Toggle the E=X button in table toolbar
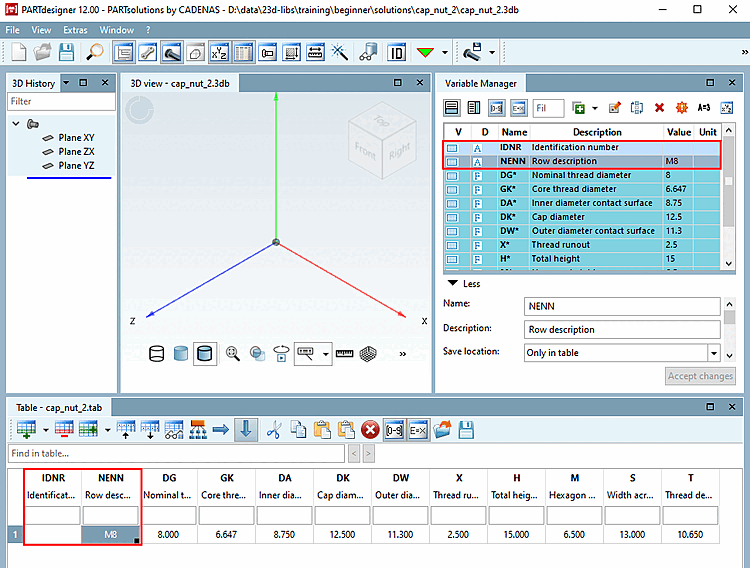The height and width of the screenshot is (568, 750). point(418,429)
